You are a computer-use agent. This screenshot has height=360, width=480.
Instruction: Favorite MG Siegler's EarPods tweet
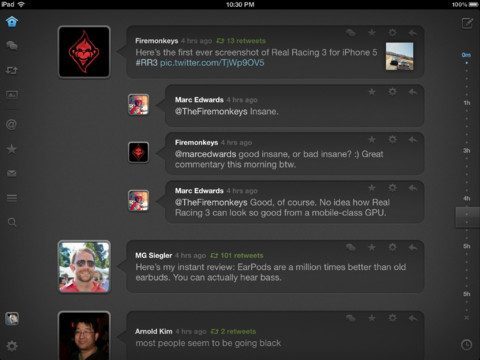tap(372, 247)
